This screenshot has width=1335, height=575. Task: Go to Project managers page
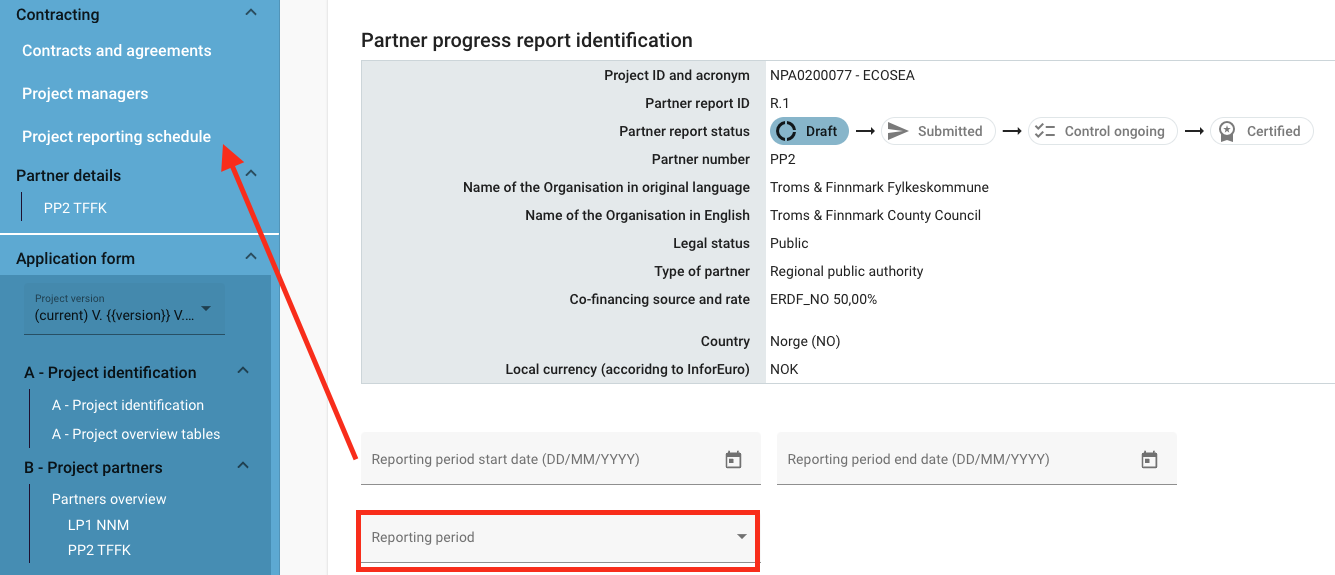tap(85, 94)
